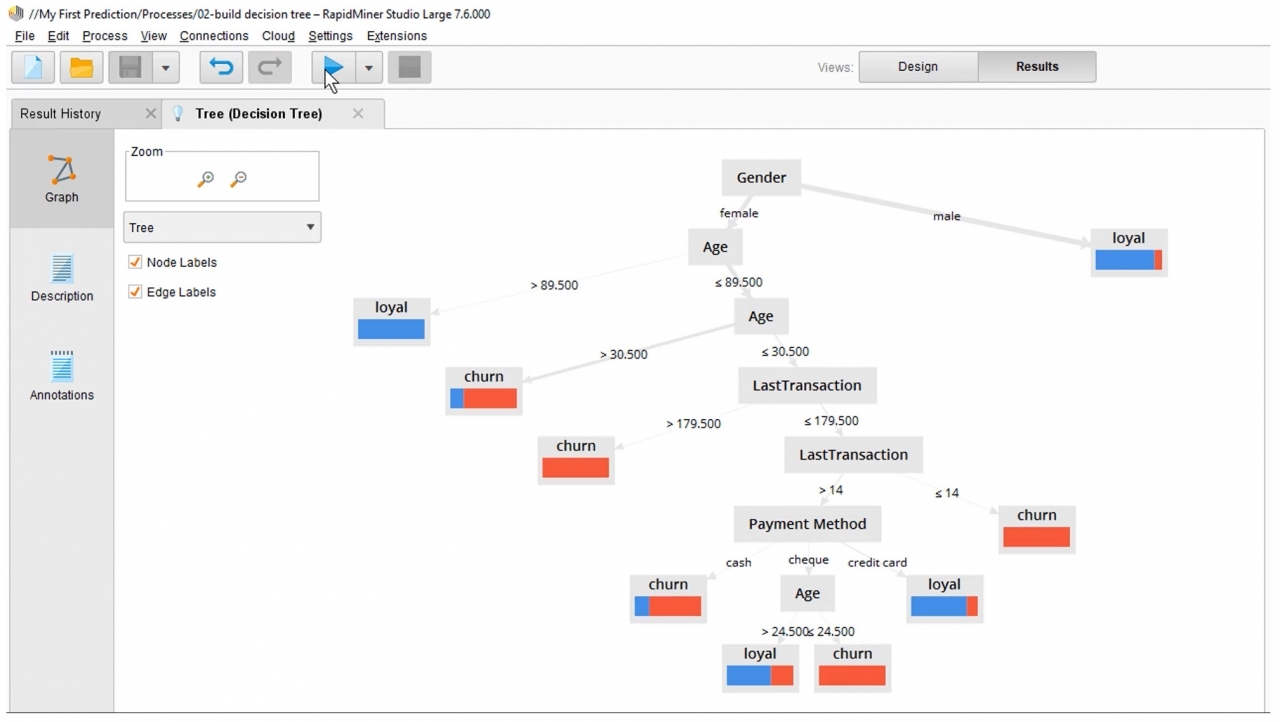Open the Extensions menu

click(x=396, y=36)
